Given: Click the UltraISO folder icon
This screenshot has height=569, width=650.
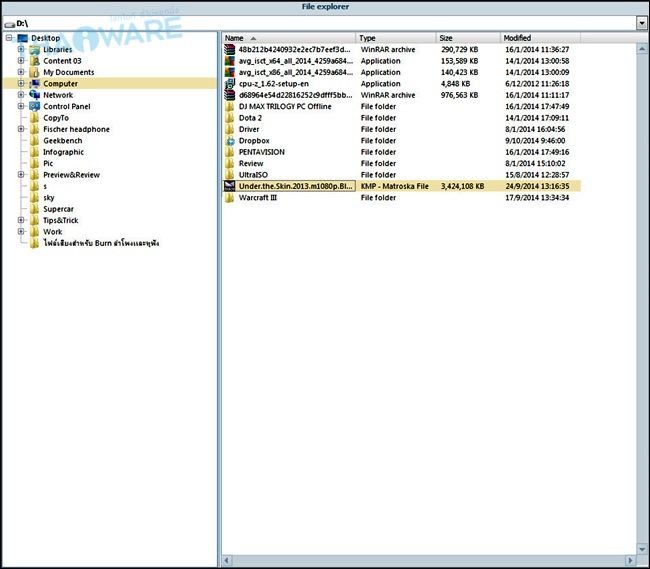Looking at the screenshot, I should click(x=230, y=175).
